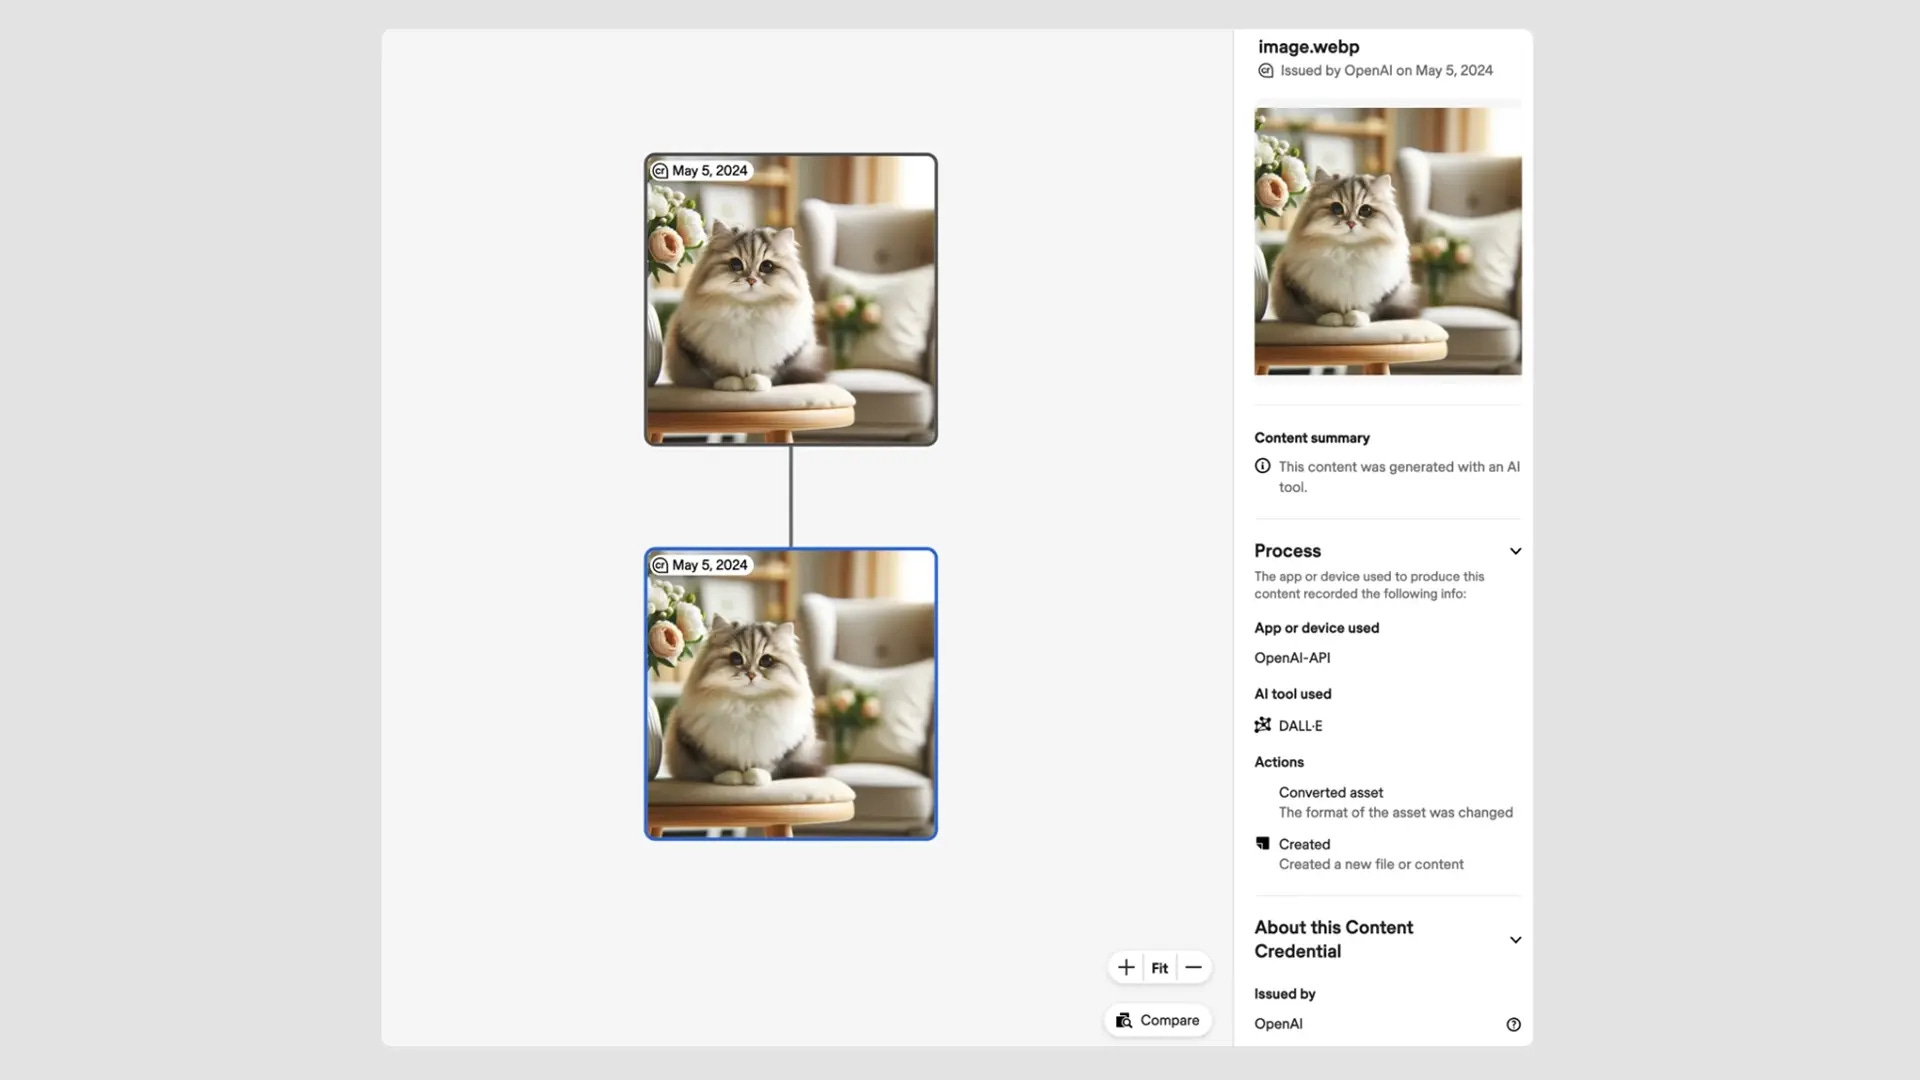Zoom out with the minus icon
Image resolution: width=1920 pixels, height=1080 pixels.
click(1193, 967)
